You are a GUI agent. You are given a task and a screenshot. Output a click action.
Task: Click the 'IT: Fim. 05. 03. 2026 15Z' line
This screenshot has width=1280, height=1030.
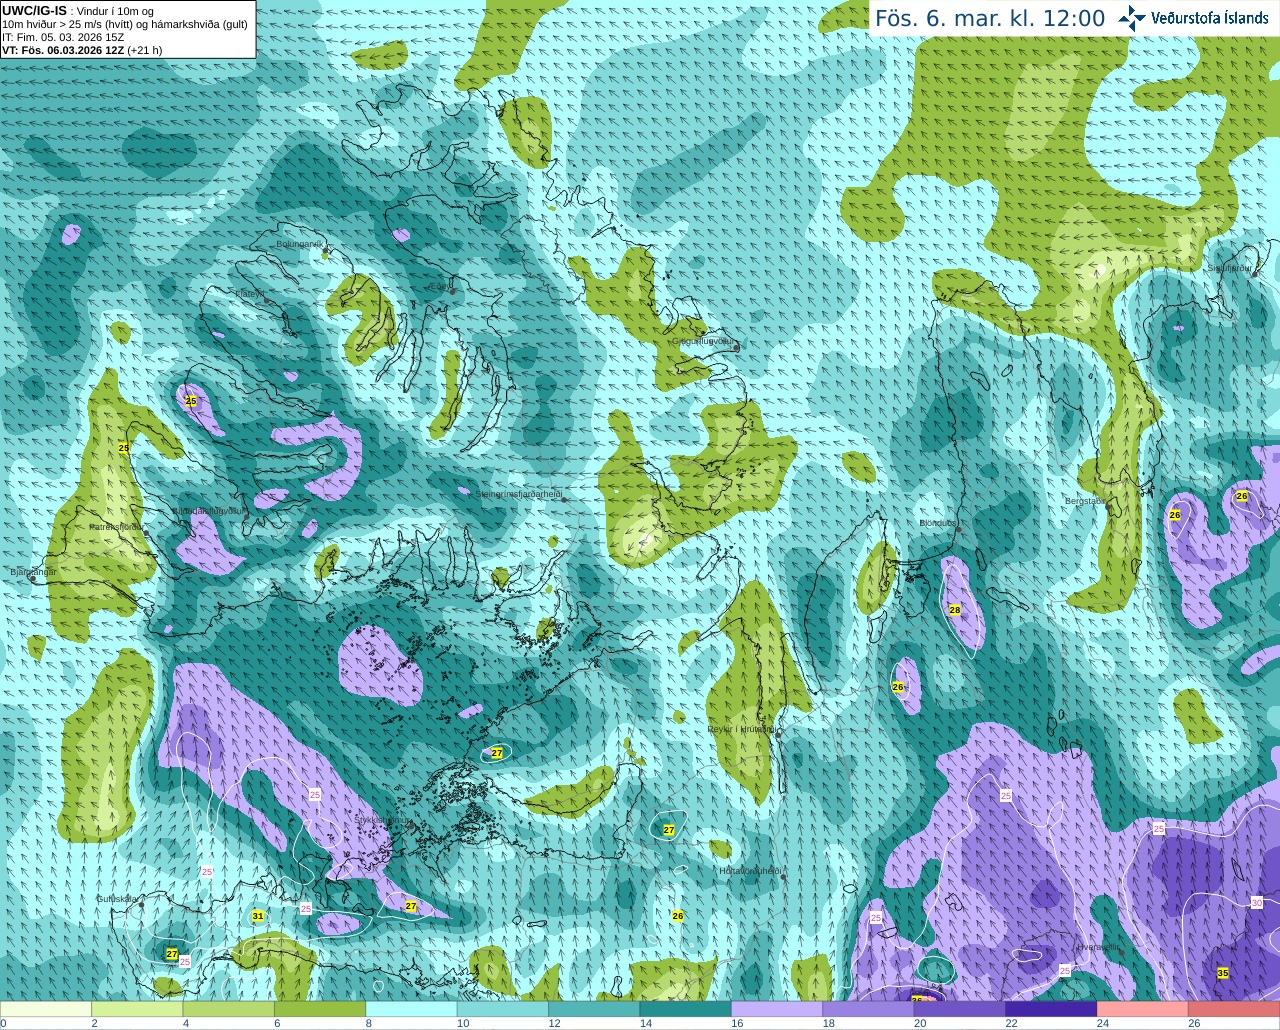(63, 37)
